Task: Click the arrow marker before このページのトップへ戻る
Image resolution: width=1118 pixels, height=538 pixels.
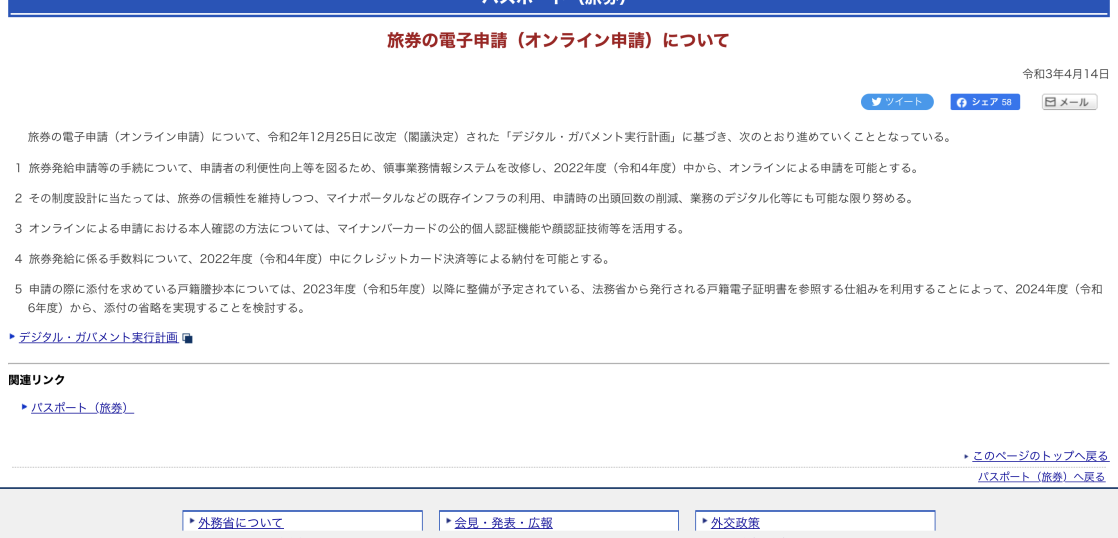Action: pos(966,456)
